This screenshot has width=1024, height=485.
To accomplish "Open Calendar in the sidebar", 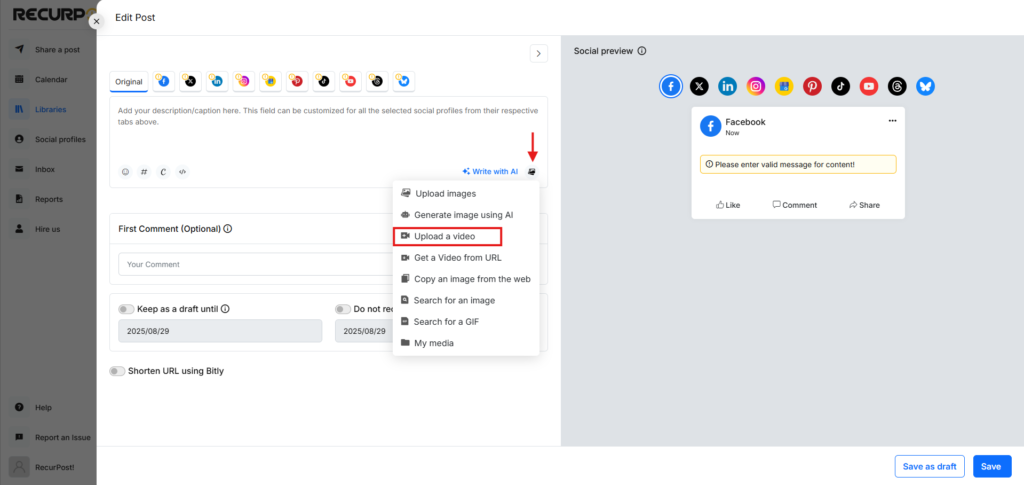I will pos(48,80).
